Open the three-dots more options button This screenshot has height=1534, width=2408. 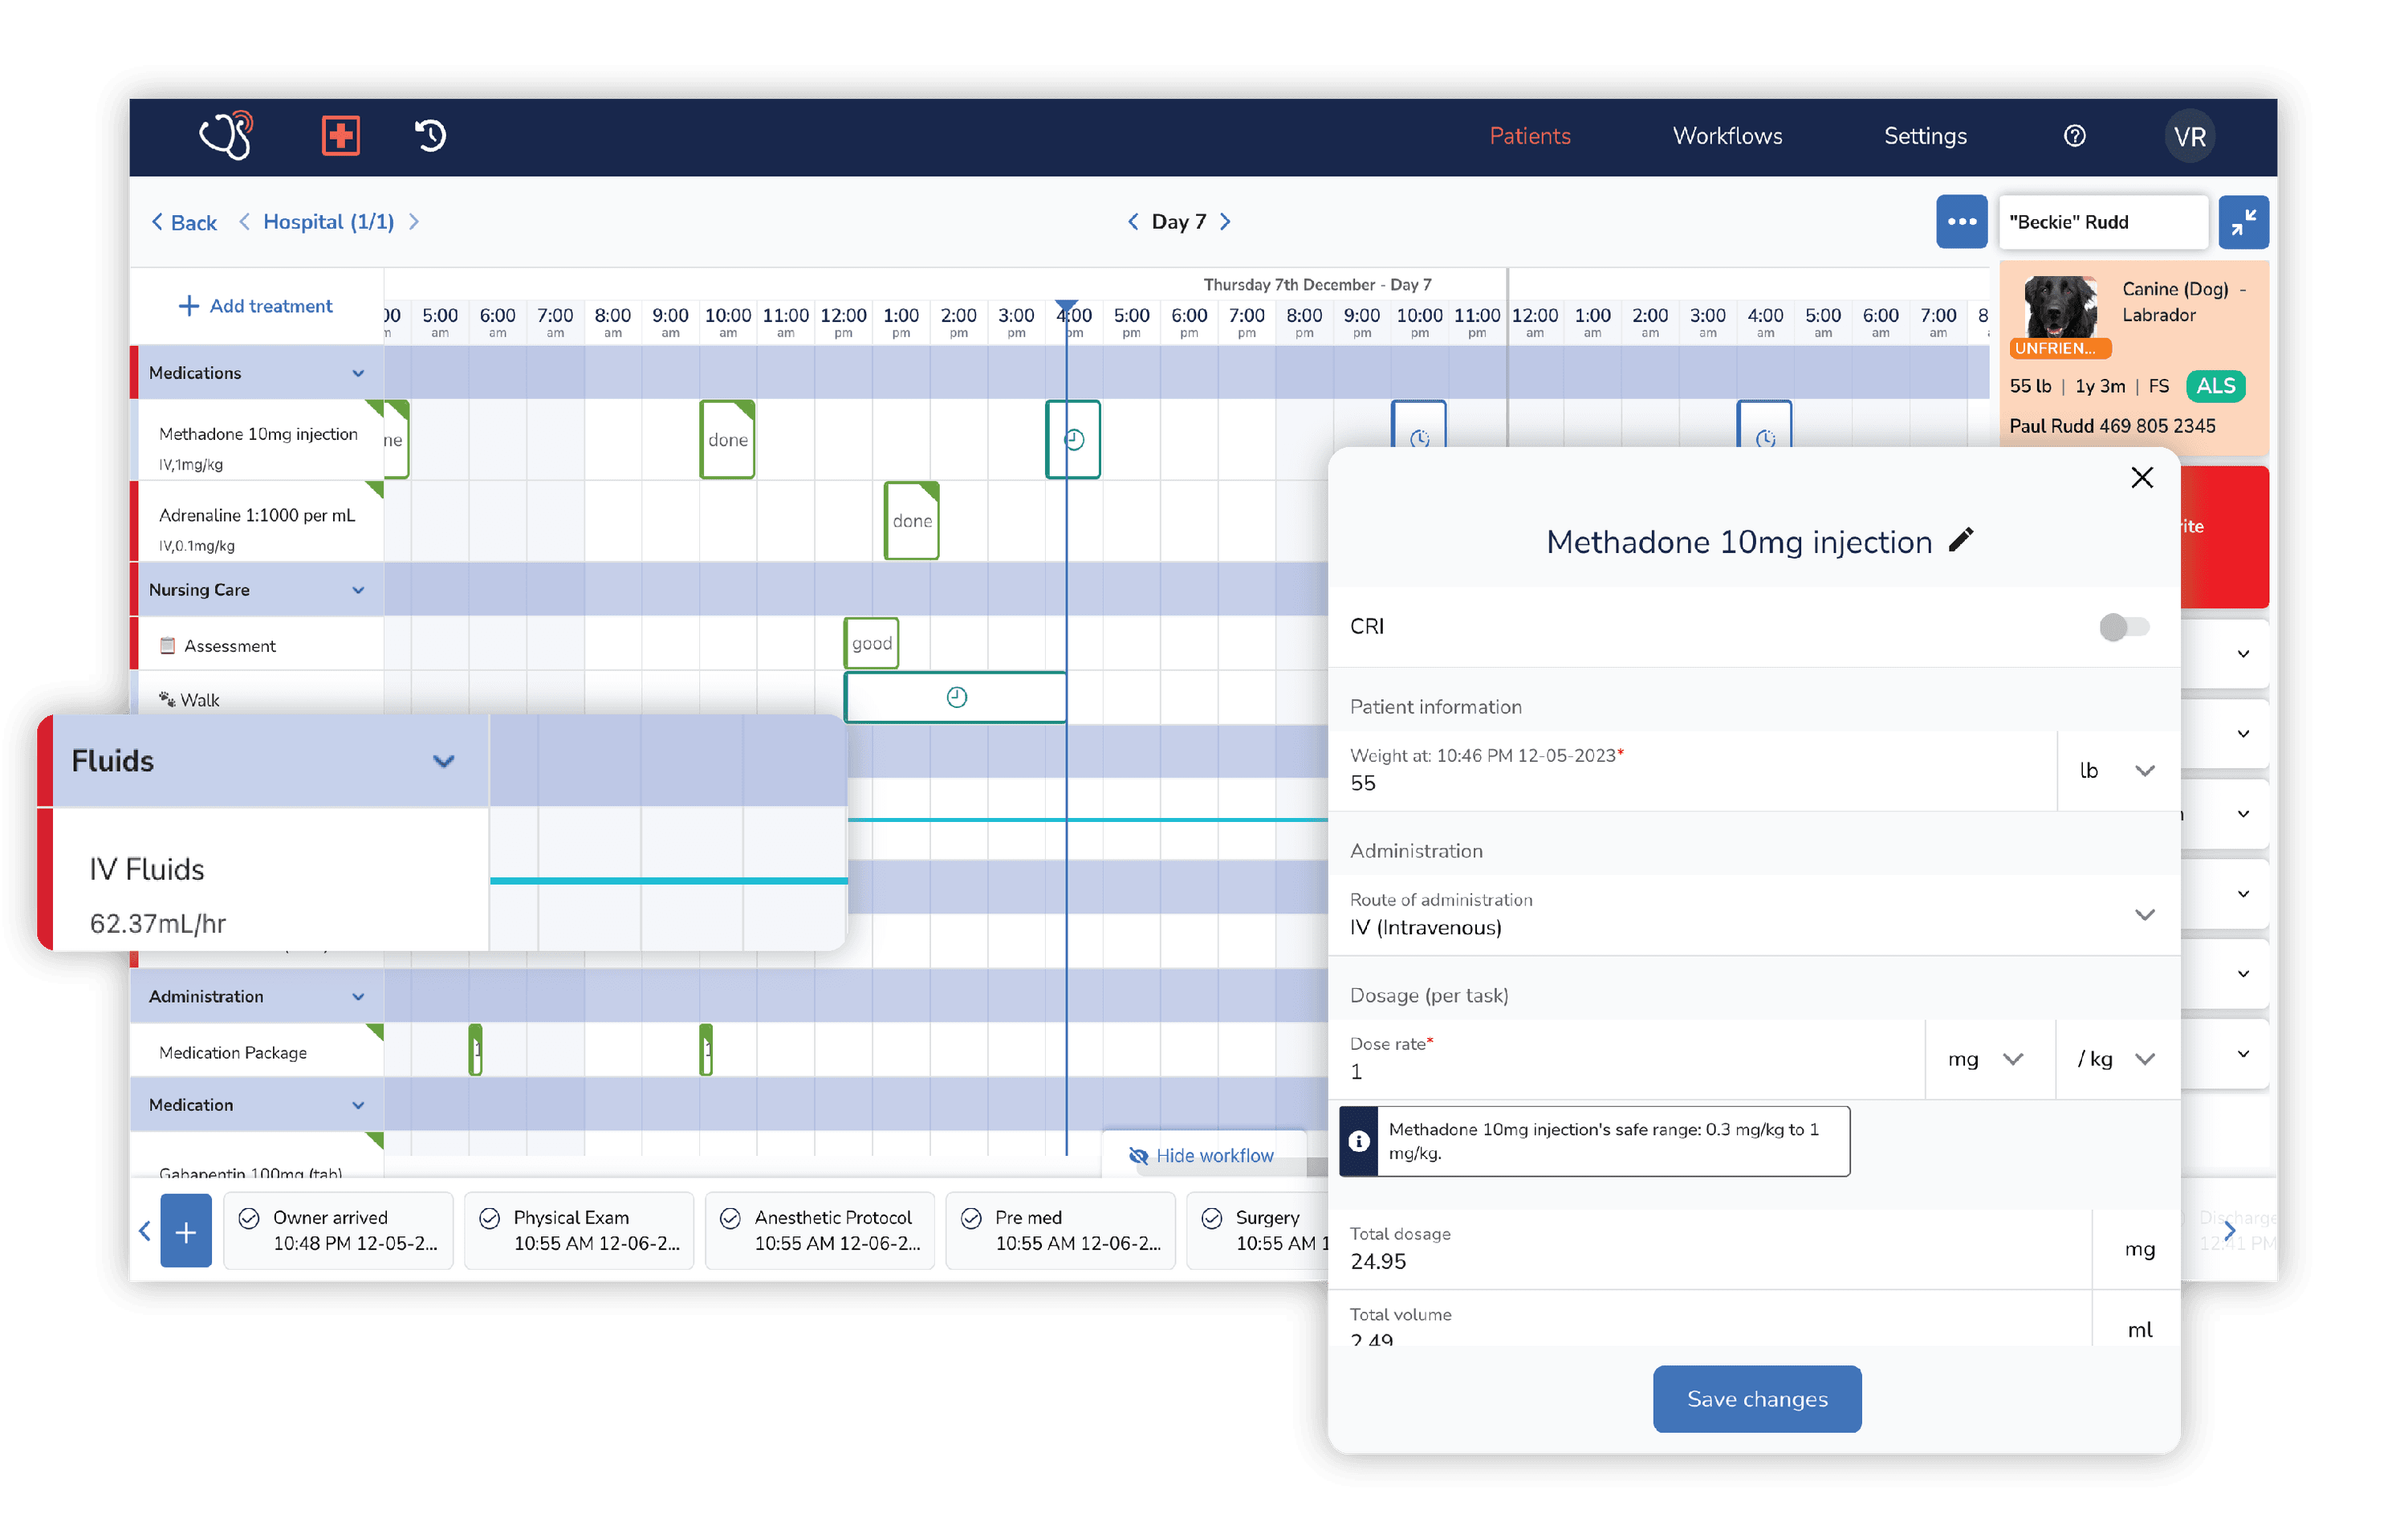point(1961,222)
